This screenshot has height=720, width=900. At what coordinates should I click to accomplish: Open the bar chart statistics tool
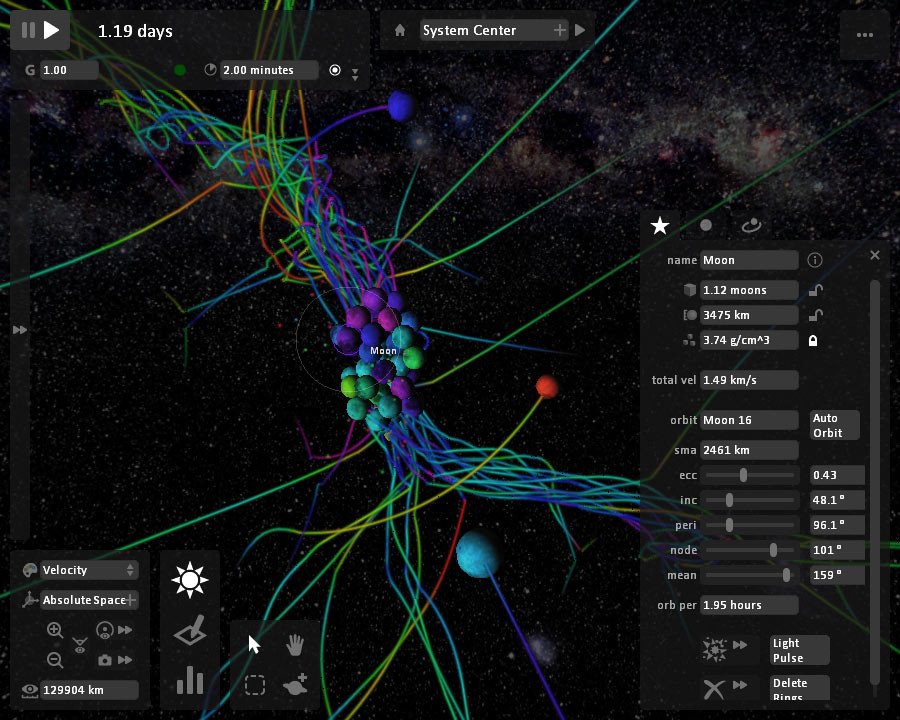pos(190,680)
